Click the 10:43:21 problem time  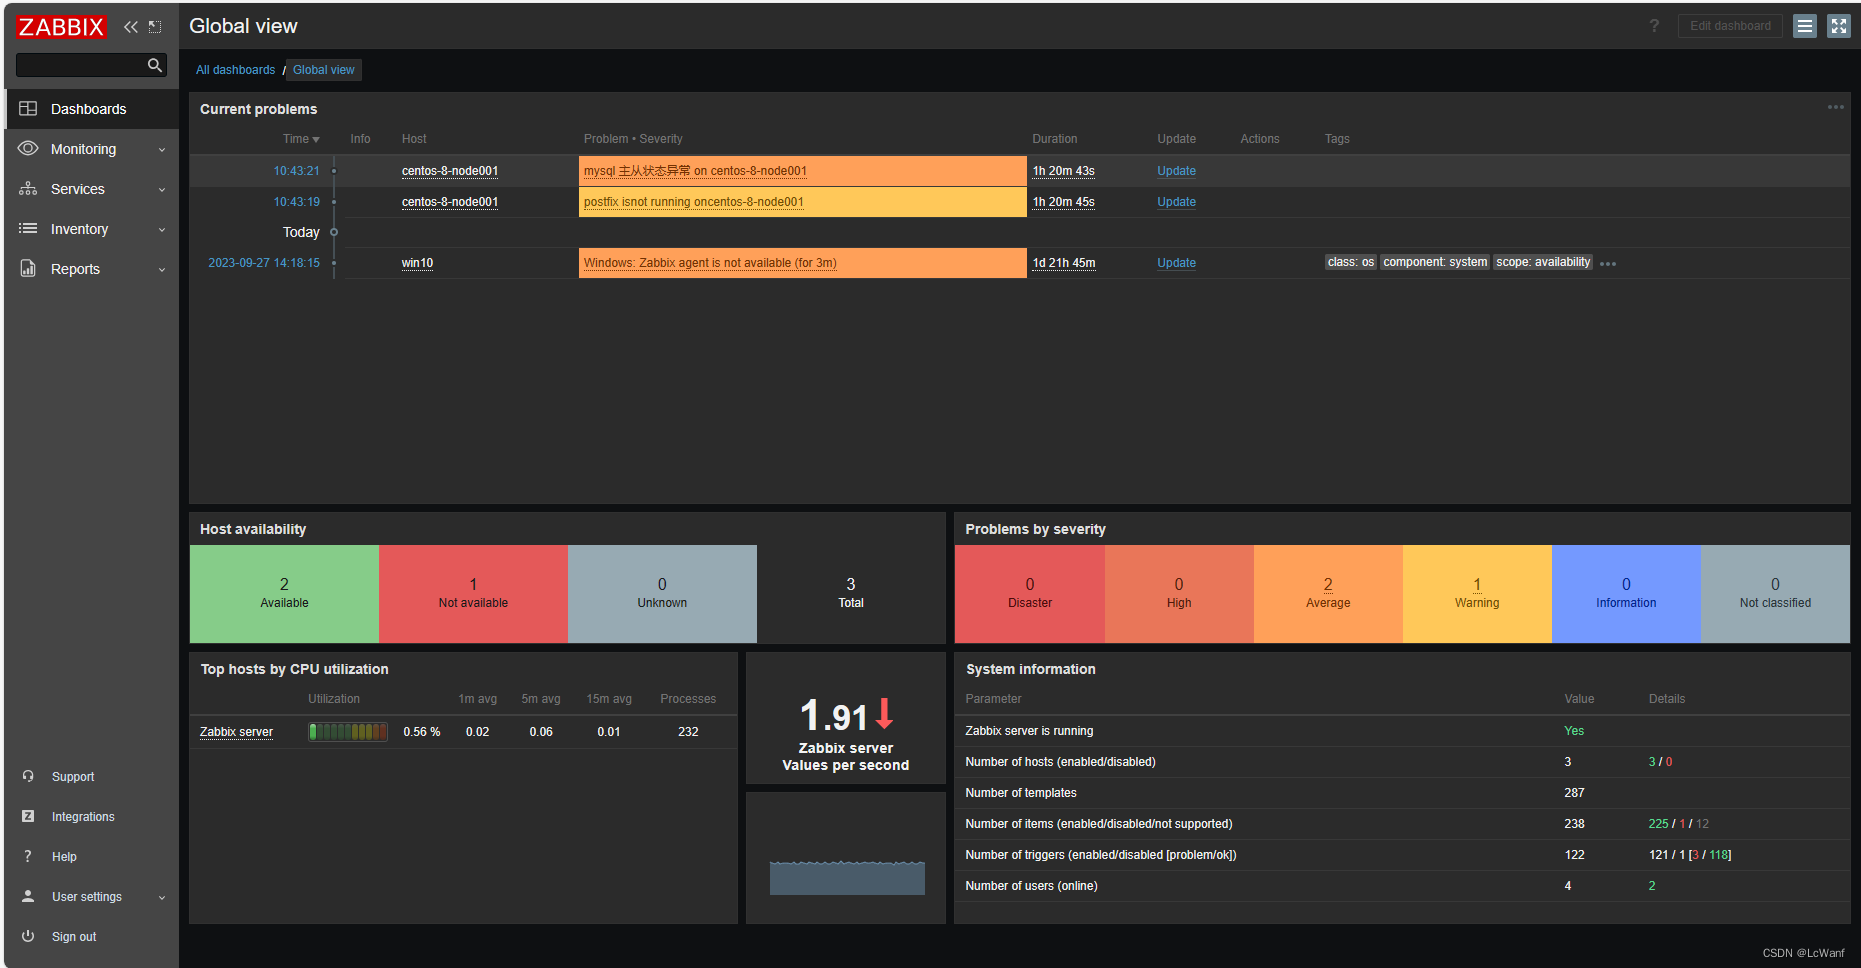pos(296,171)
